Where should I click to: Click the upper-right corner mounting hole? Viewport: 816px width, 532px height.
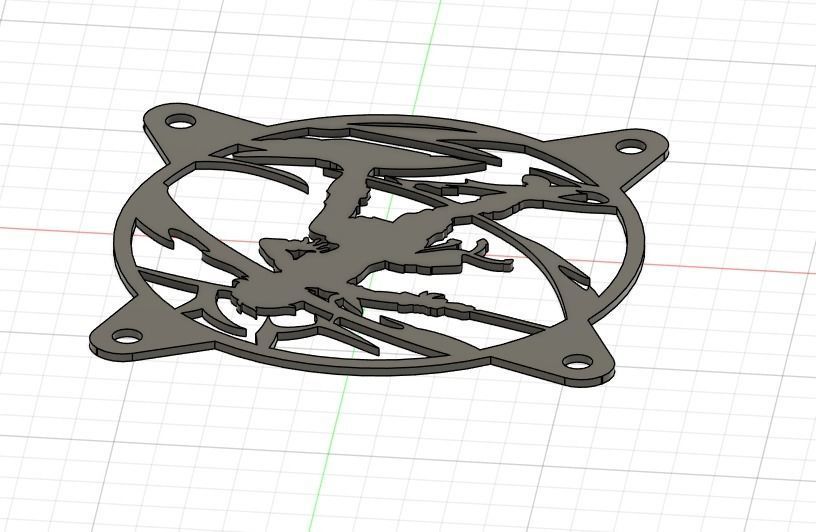(x=630, y=146)
